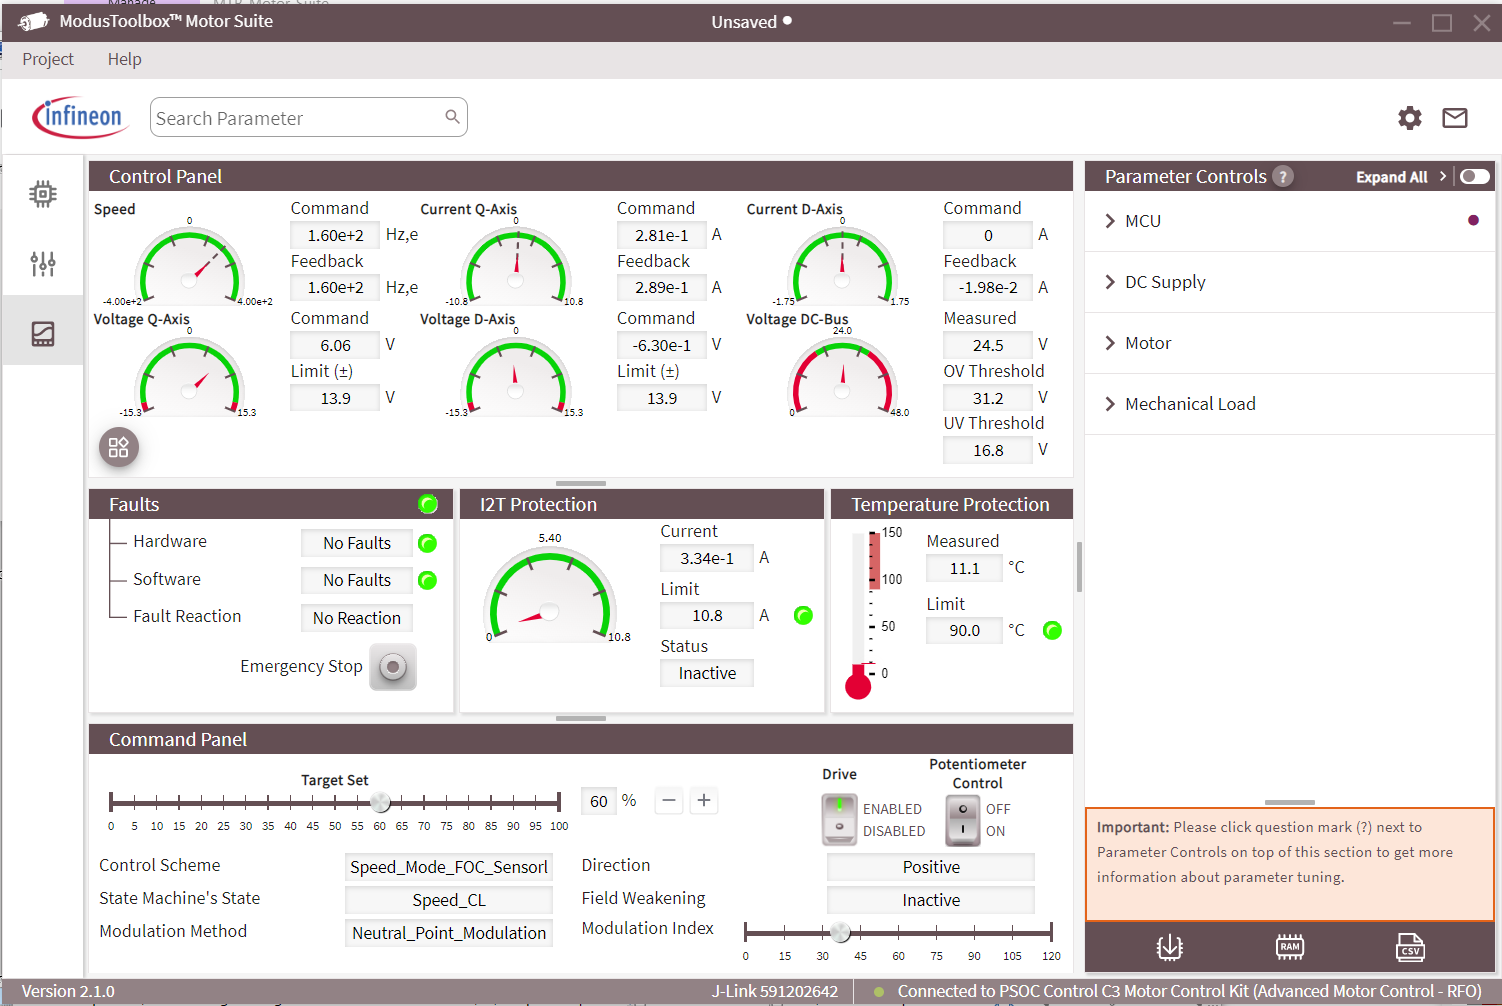Image resolution: width=1502 pixels, height=1006 pixels.
Task: Click the I2T Protection current gauge
Action: [x=549, y=594]
